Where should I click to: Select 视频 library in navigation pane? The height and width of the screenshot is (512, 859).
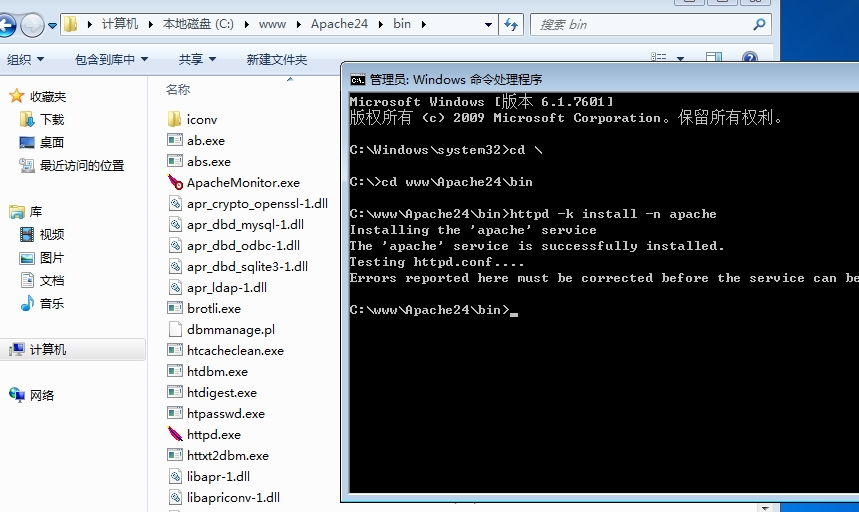pyautogui.click(x=52, y=235)
